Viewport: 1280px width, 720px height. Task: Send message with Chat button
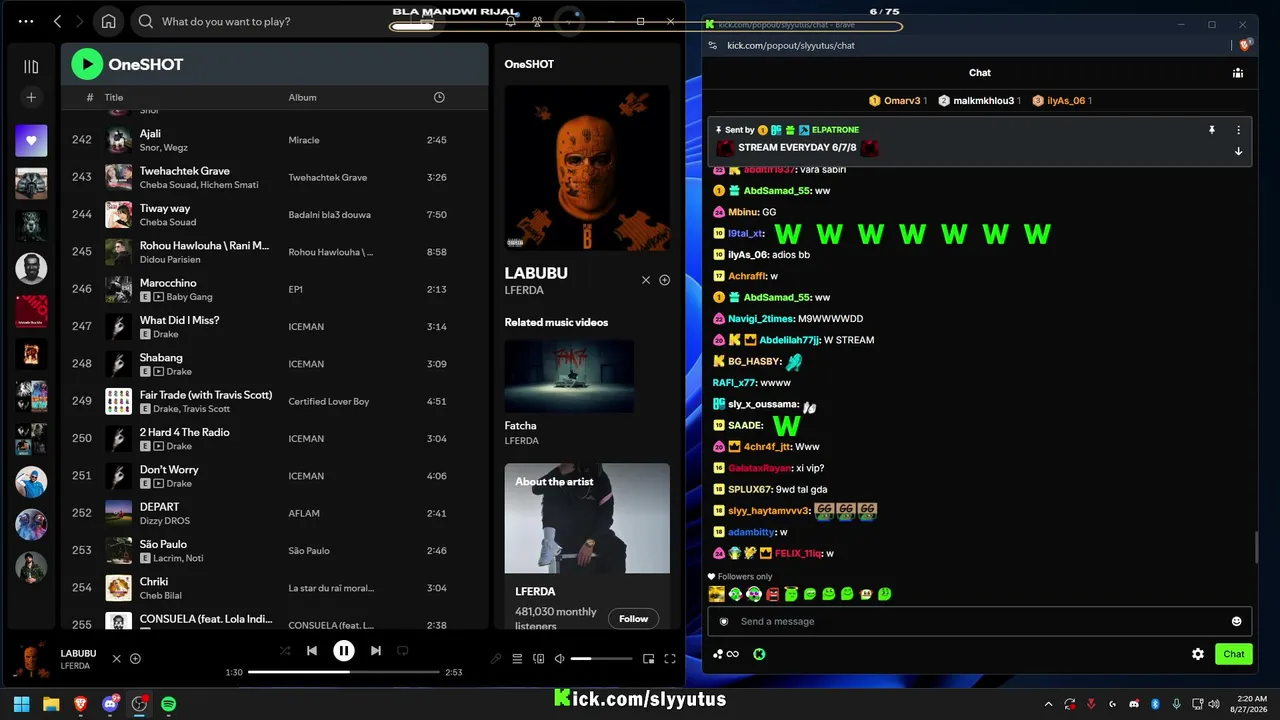(1234, 654)
